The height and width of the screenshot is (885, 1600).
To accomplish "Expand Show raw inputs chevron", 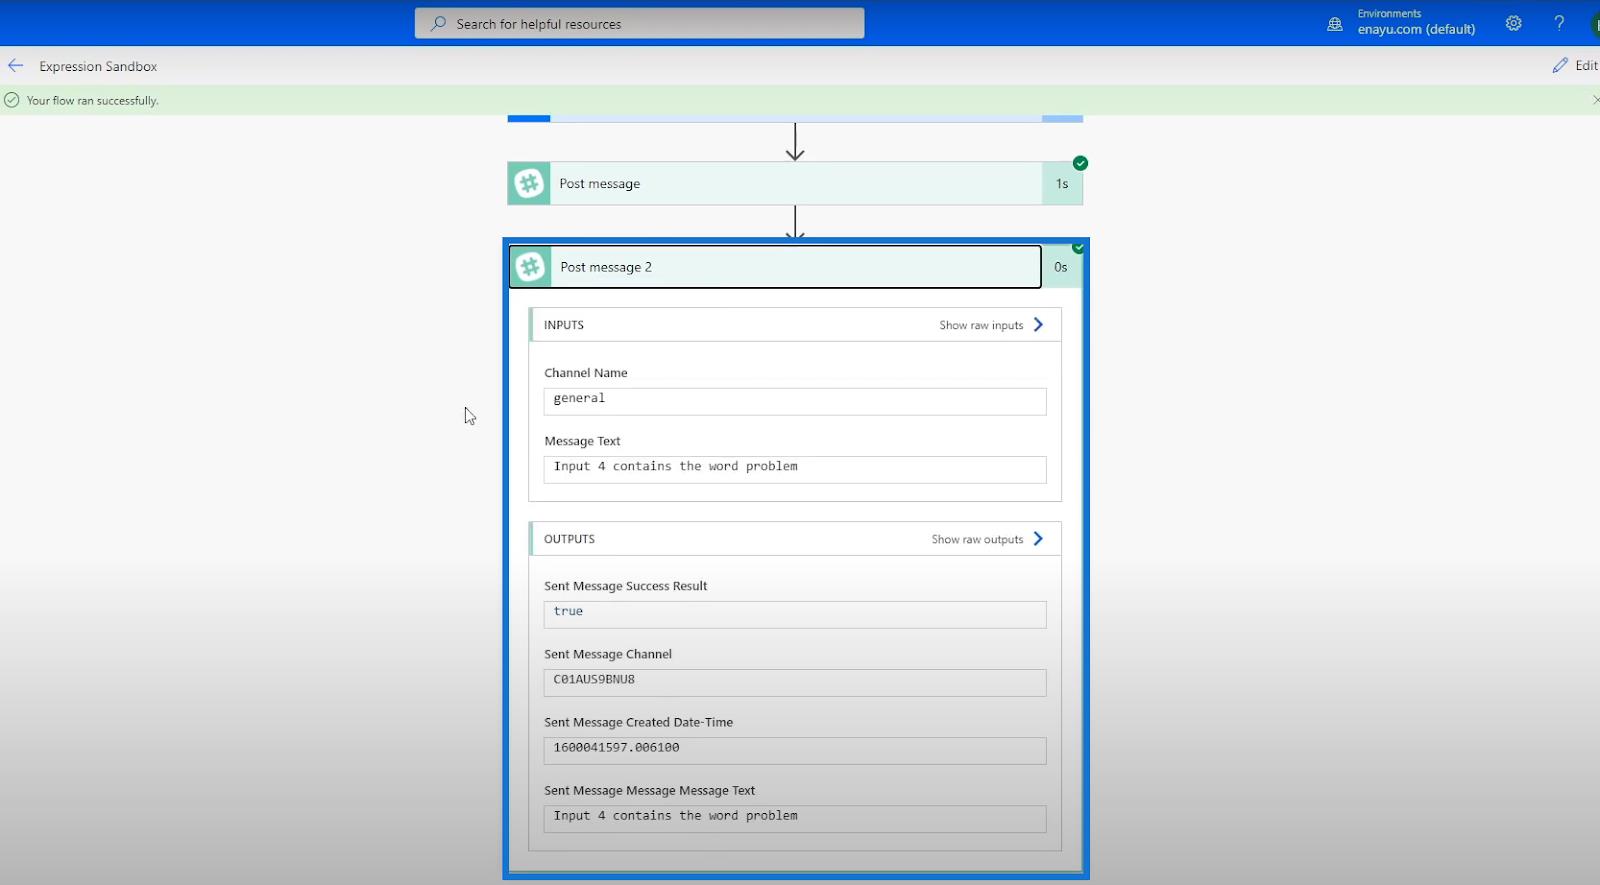I will [x=1038, y=325].
